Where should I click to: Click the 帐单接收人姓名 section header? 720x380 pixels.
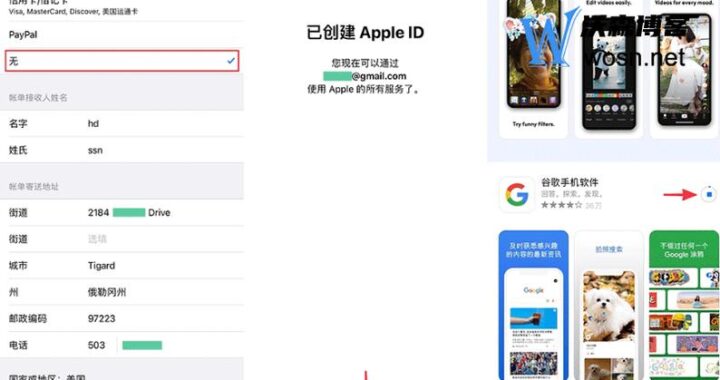click(38, 98)
